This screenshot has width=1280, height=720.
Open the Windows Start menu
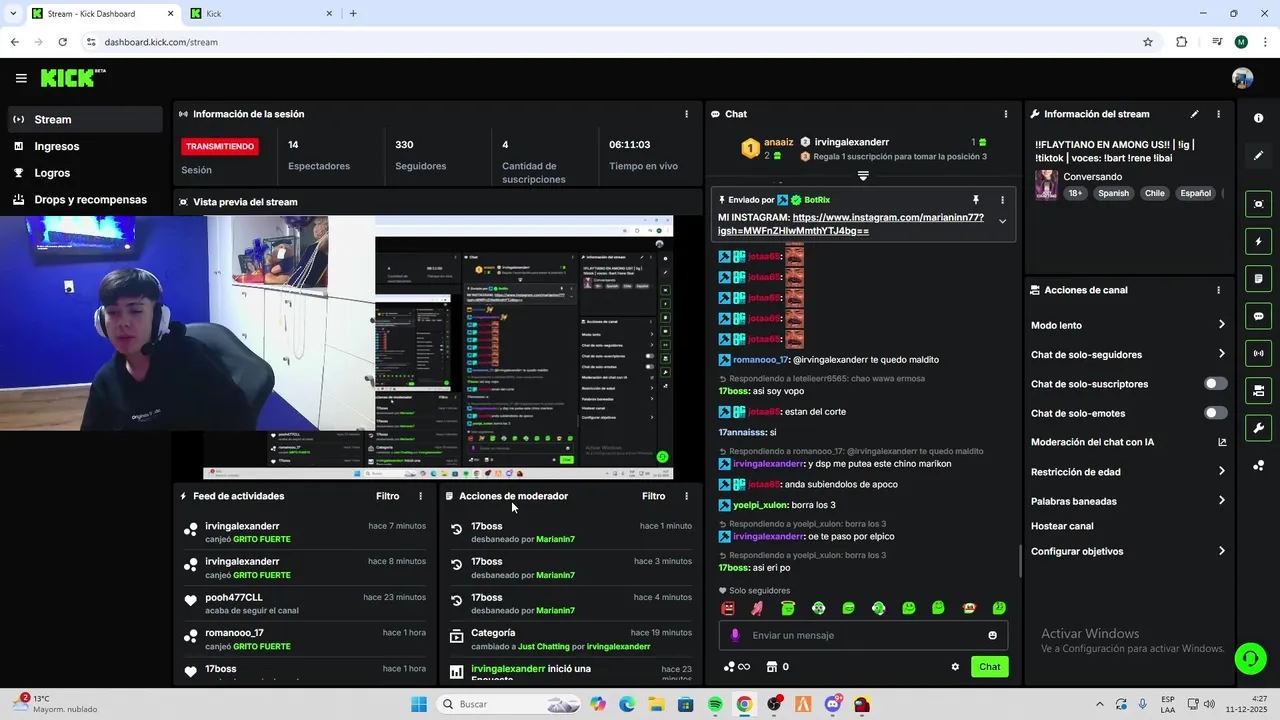click(x=418, y=704)
